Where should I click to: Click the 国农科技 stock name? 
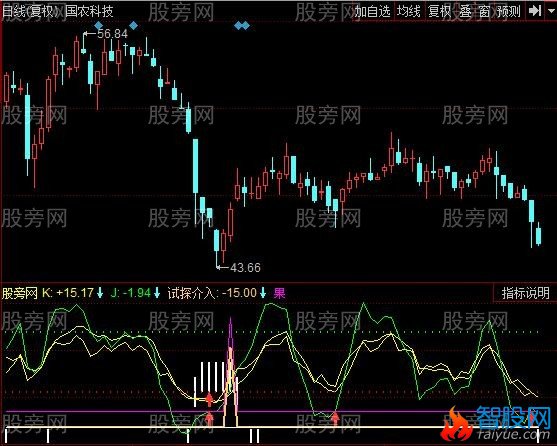coord(89,11)
